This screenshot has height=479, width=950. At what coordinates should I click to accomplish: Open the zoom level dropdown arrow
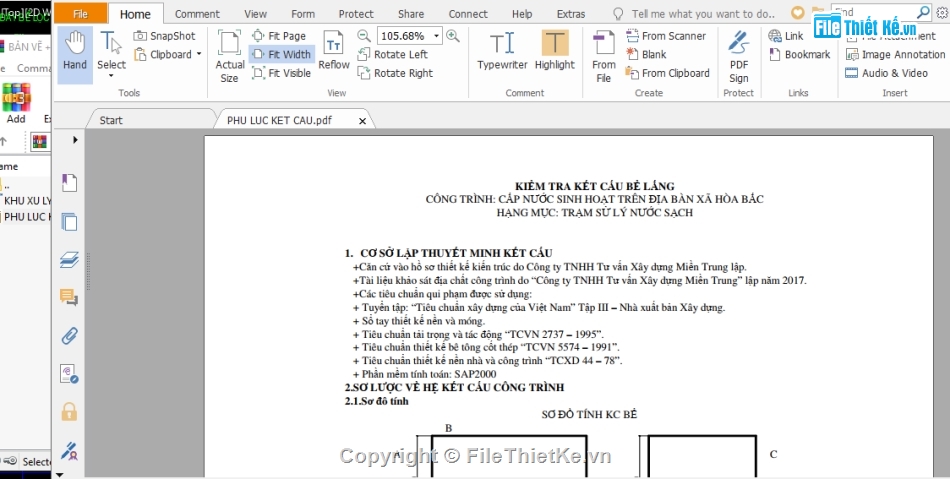[436, 36]
